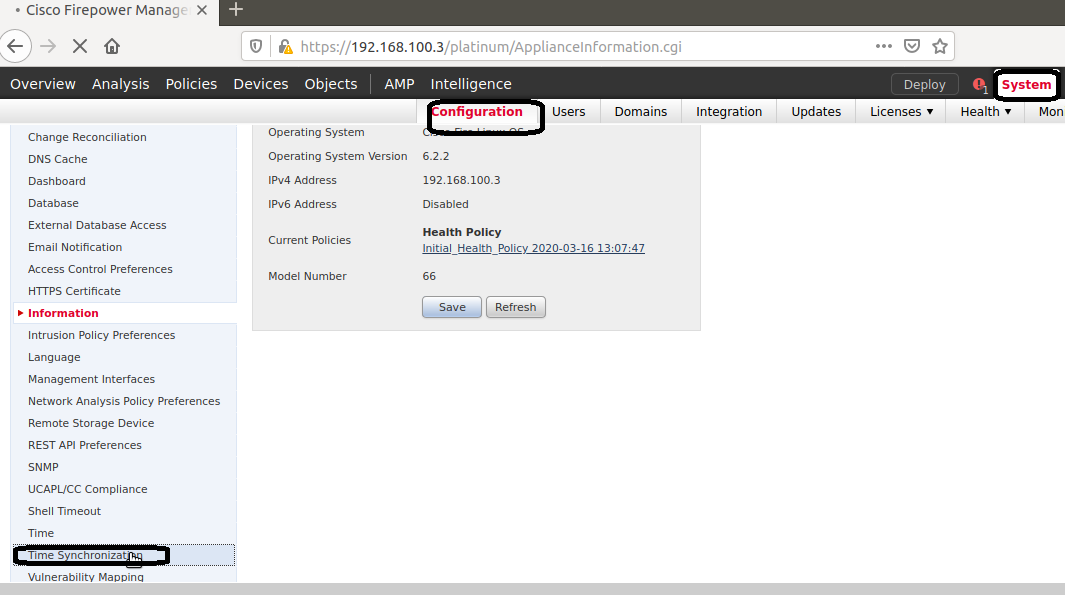Open the System menu

pos(1026,85)
